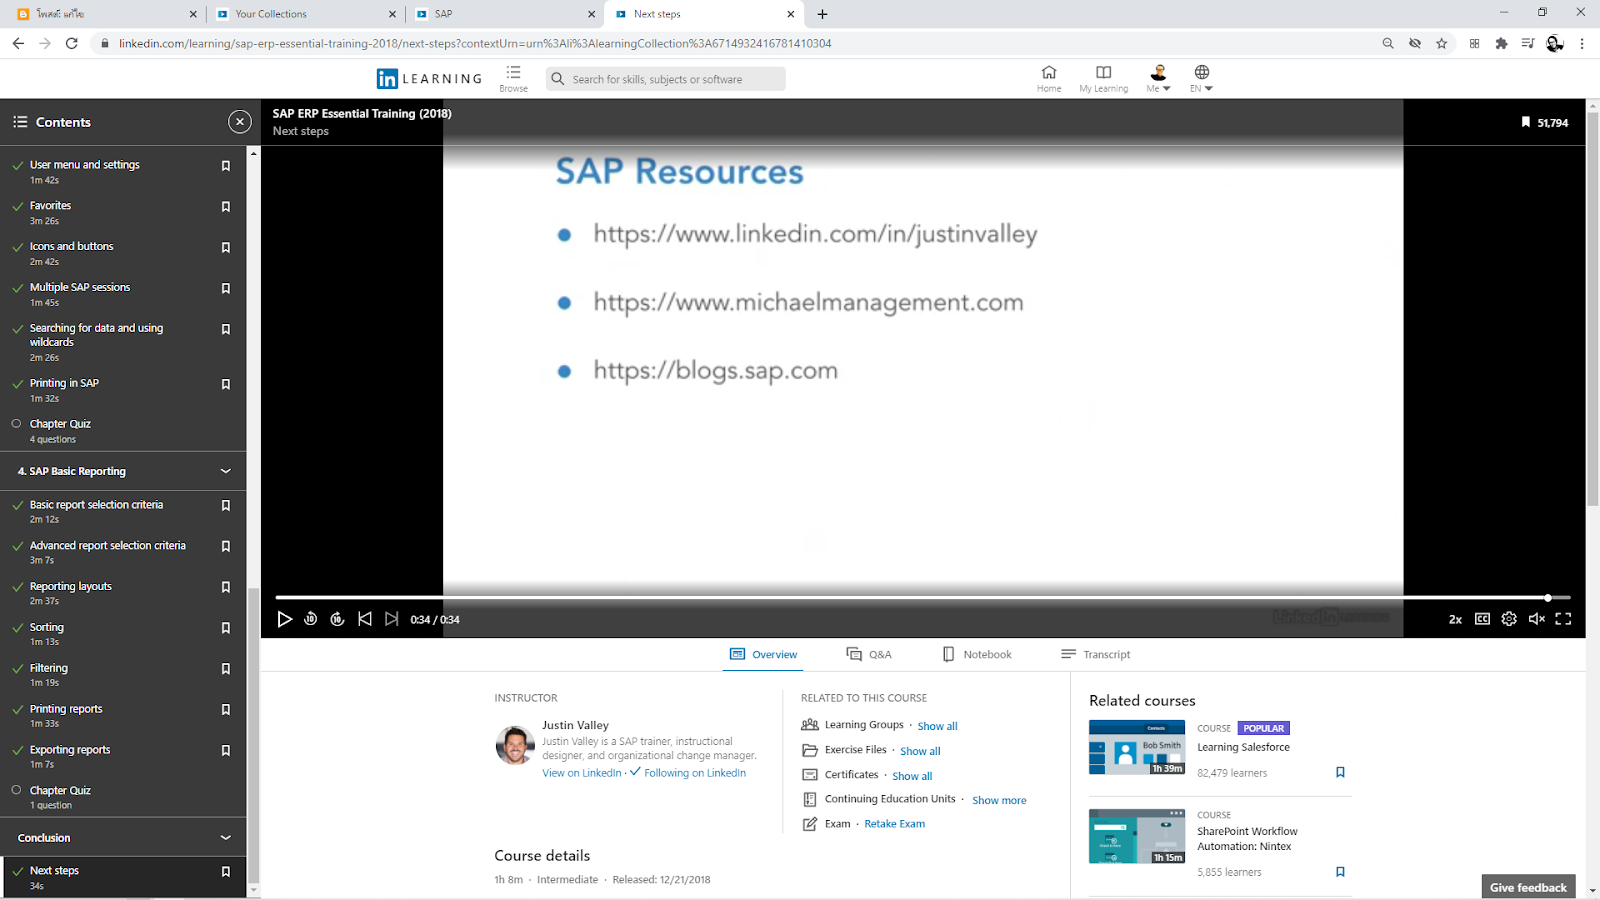Bookmark Next steps video
The height and width of the screenshot is (900, 1600).
pos(226,872)
